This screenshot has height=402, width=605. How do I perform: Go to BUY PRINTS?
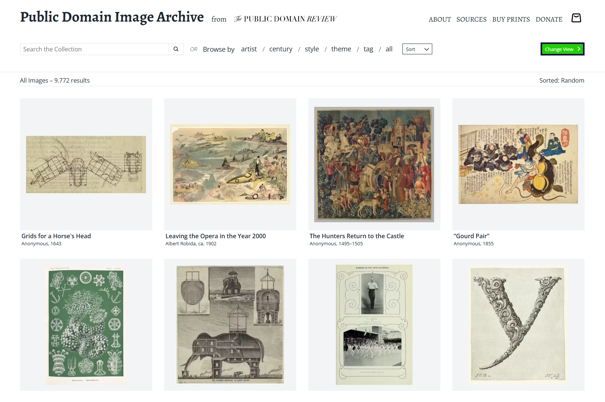pos(511,19)
